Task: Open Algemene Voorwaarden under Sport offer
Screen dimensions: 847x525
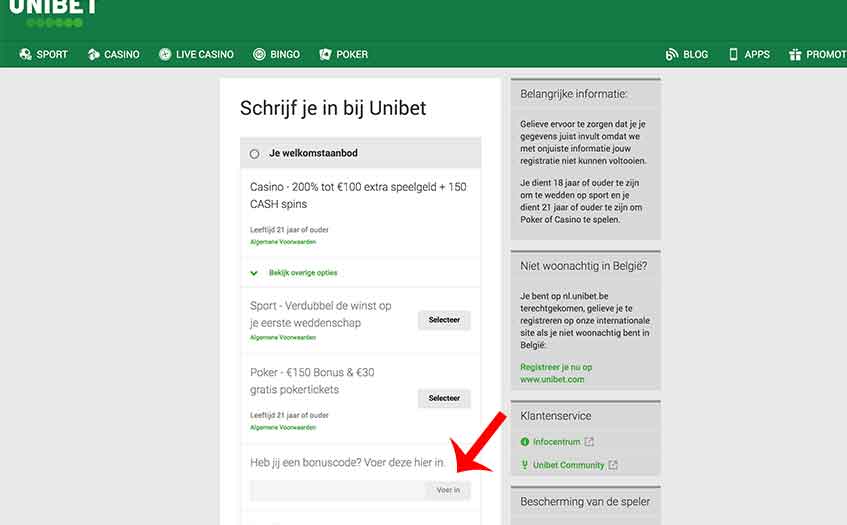Action: coord(283,338)
